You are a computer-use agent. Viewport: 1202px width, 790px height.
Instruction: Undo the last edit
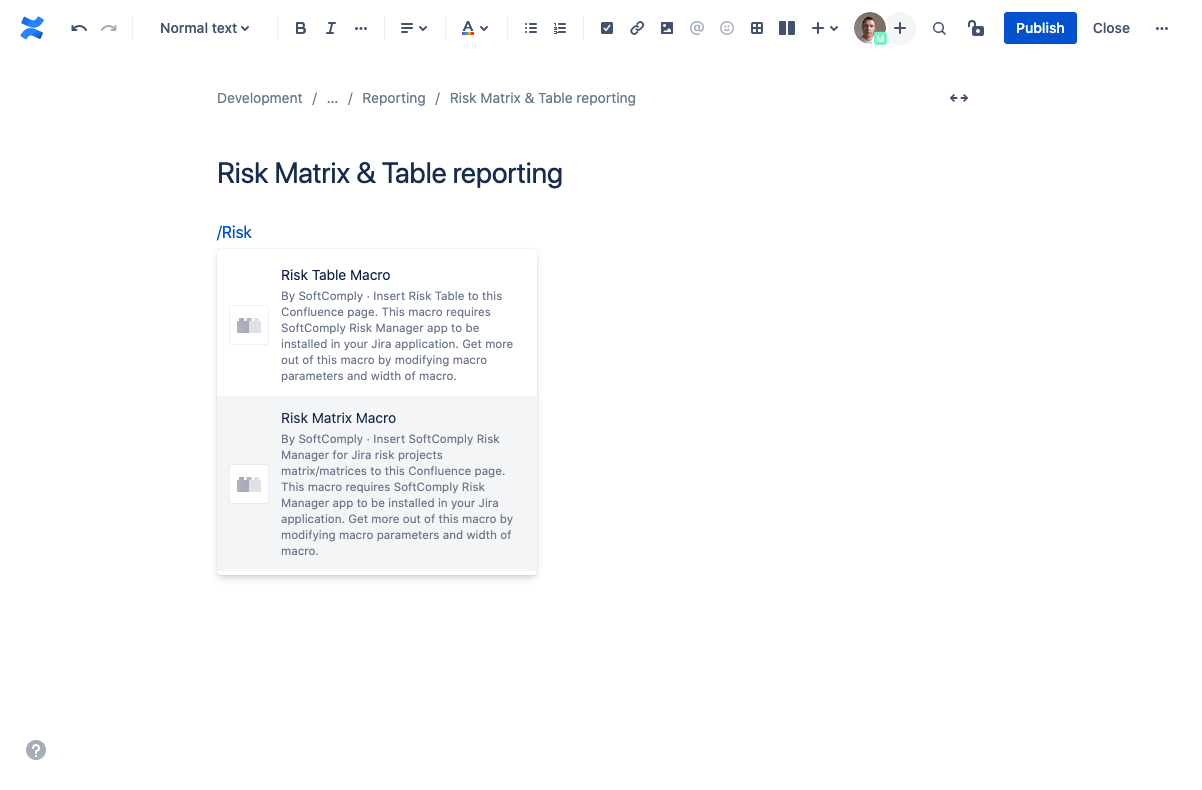79,28
